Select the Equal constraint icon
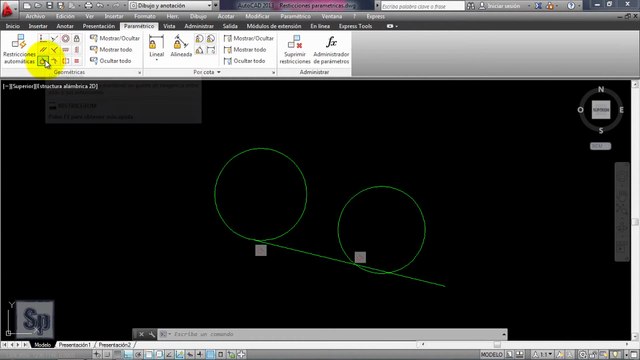Screen dimensions: 640x360 coord(76,61)
